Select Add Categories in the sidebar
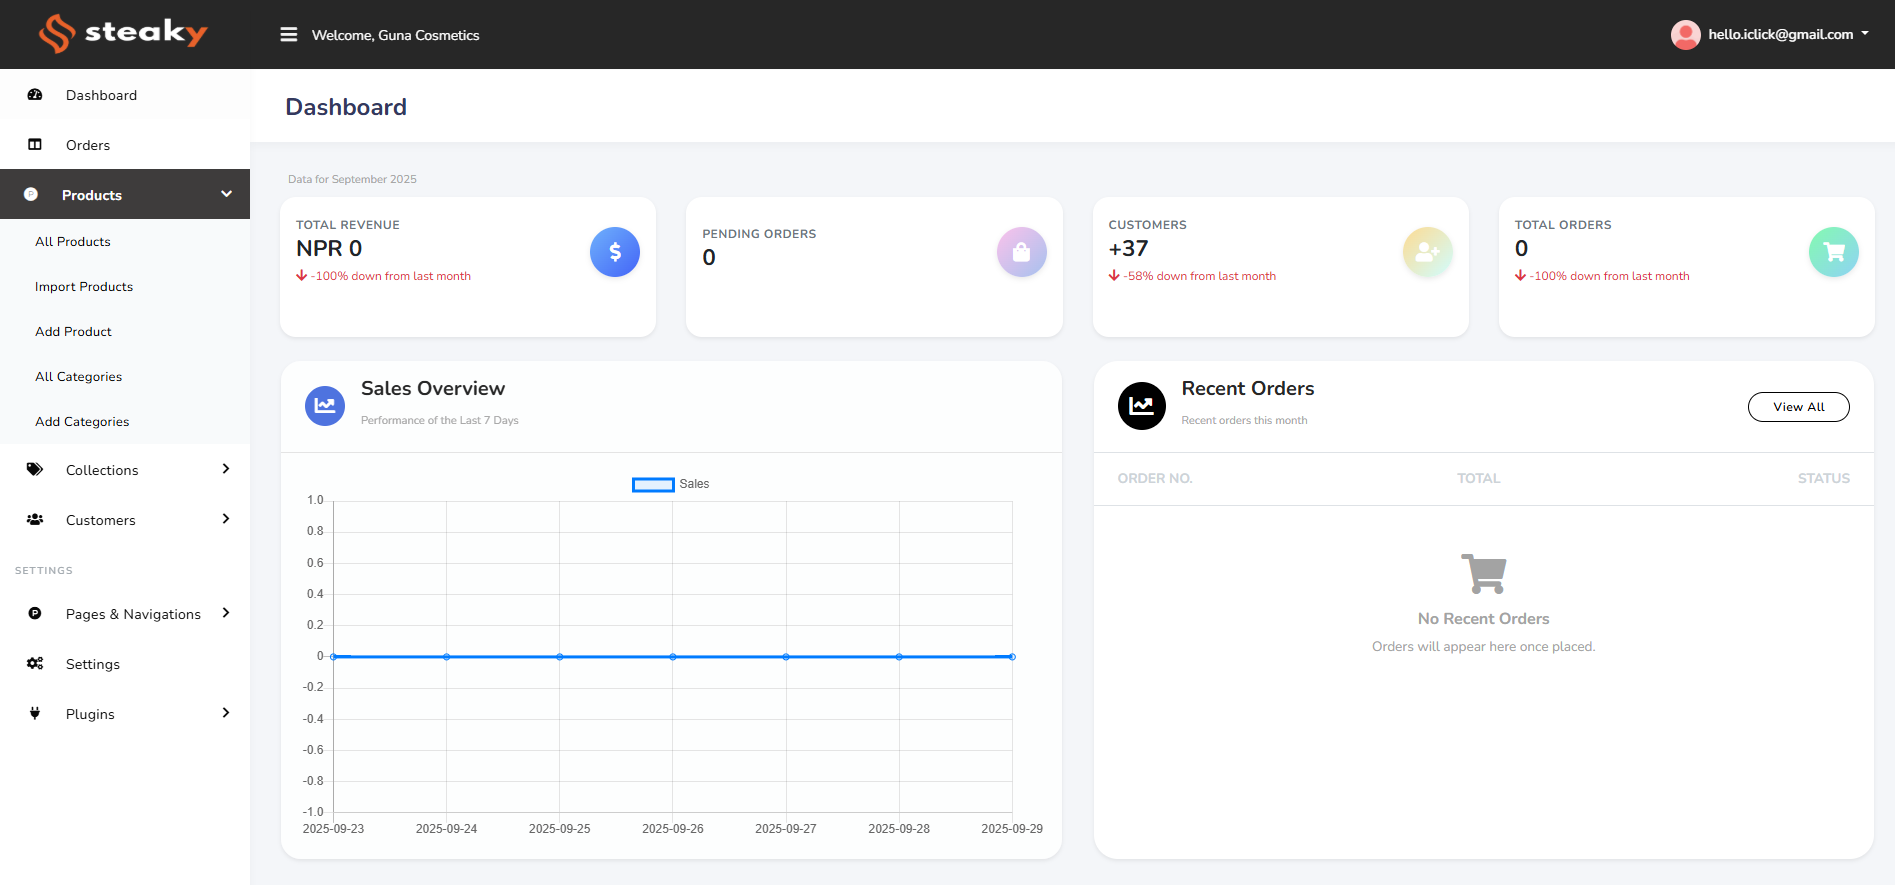 pyautogui.click(x=82, y=422)
